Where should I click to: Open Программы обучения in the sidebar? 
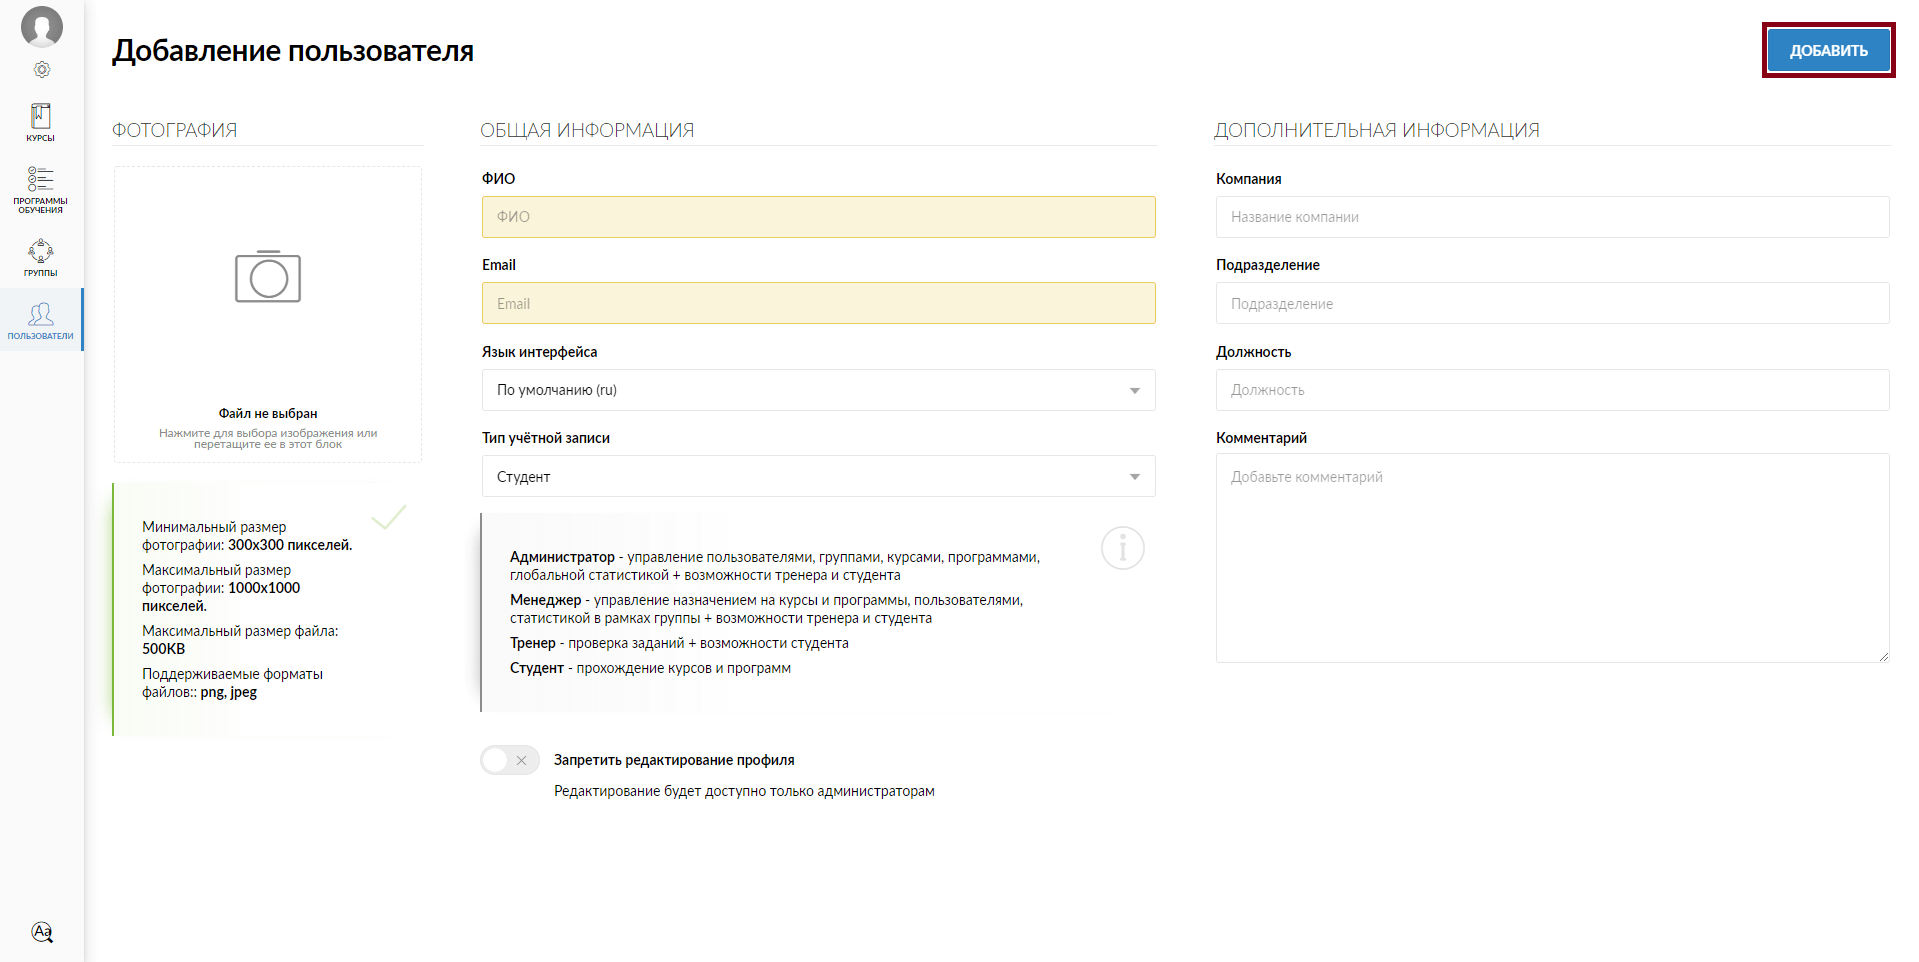pyautogui.click(x=41, y=189)
